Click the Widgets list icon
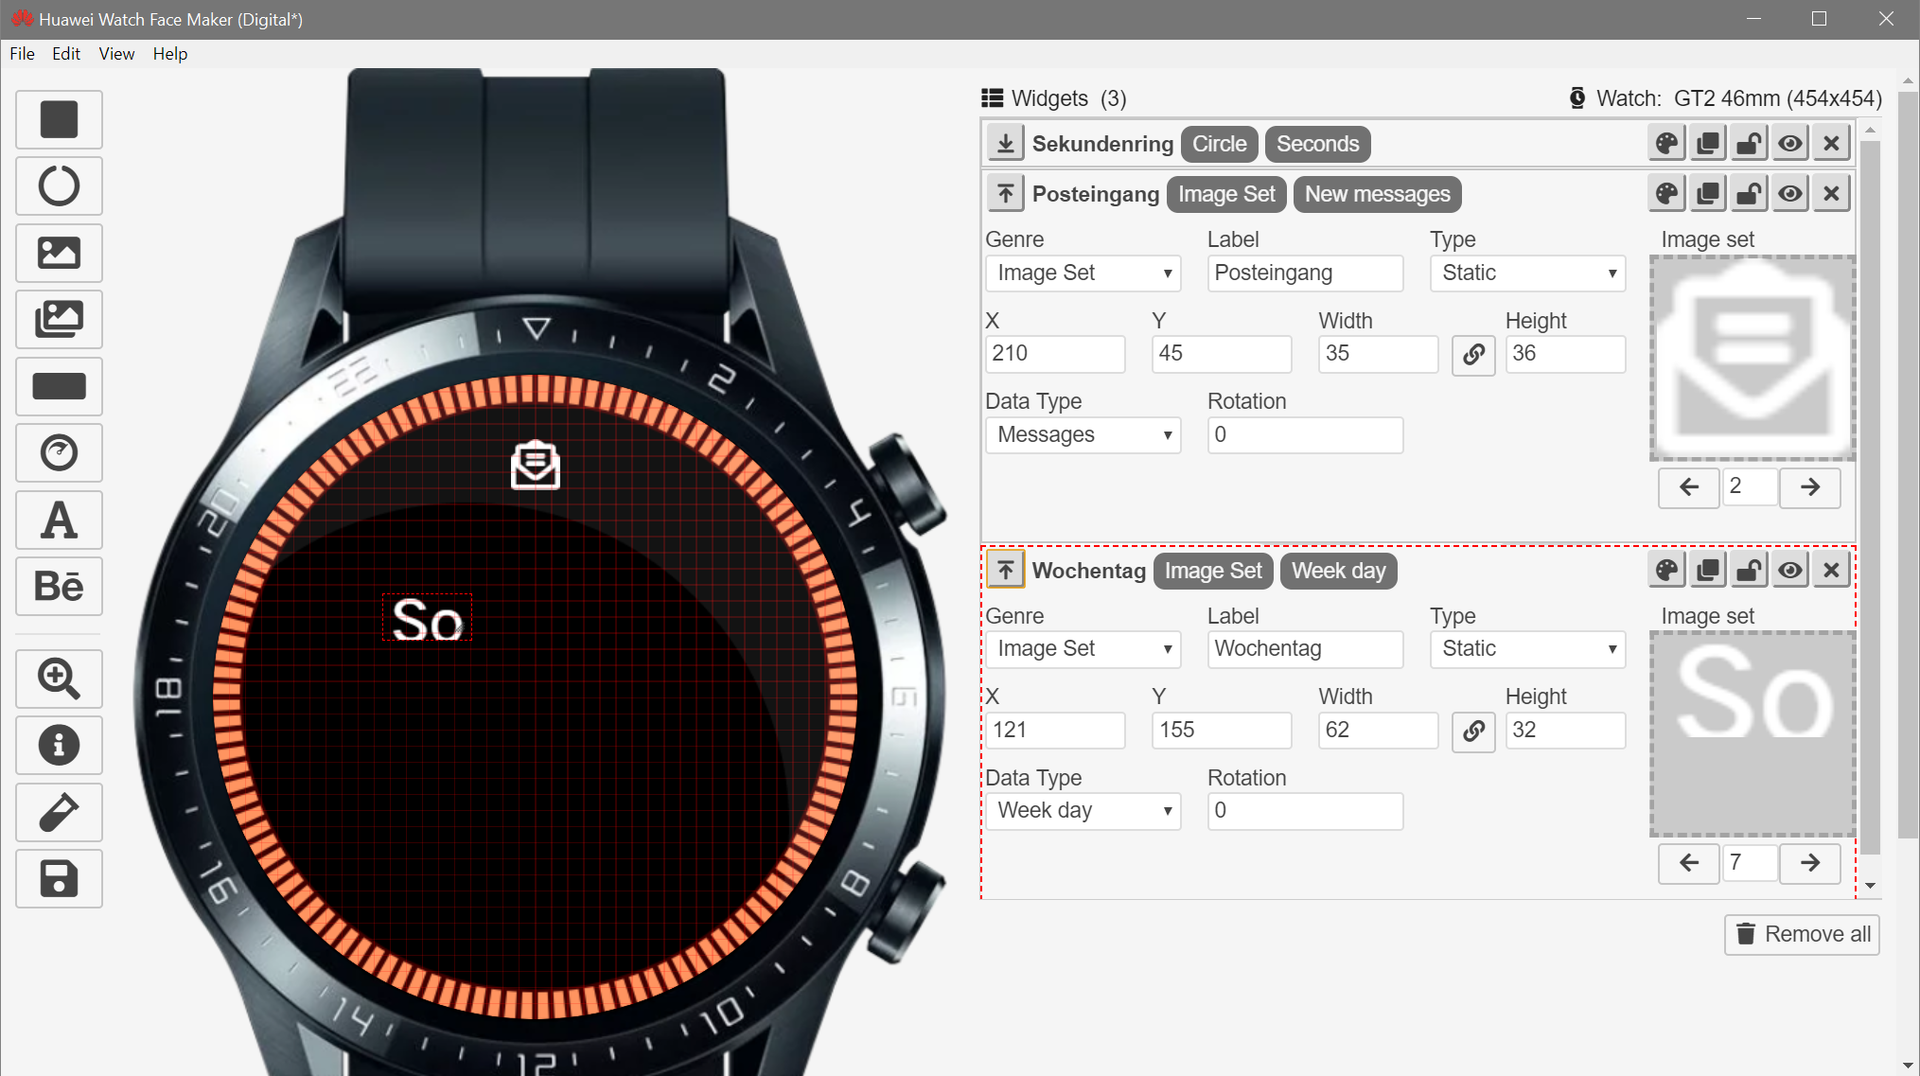 992,98
